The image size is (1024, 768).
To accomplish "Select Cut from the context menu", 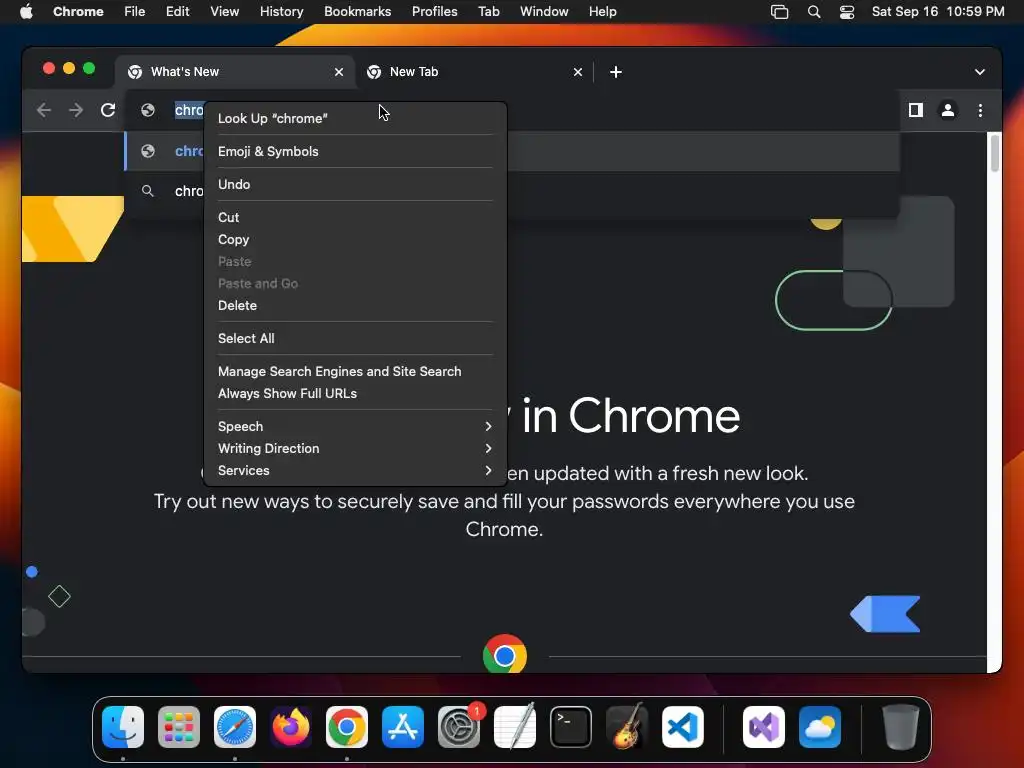I will tap(355, 217).
